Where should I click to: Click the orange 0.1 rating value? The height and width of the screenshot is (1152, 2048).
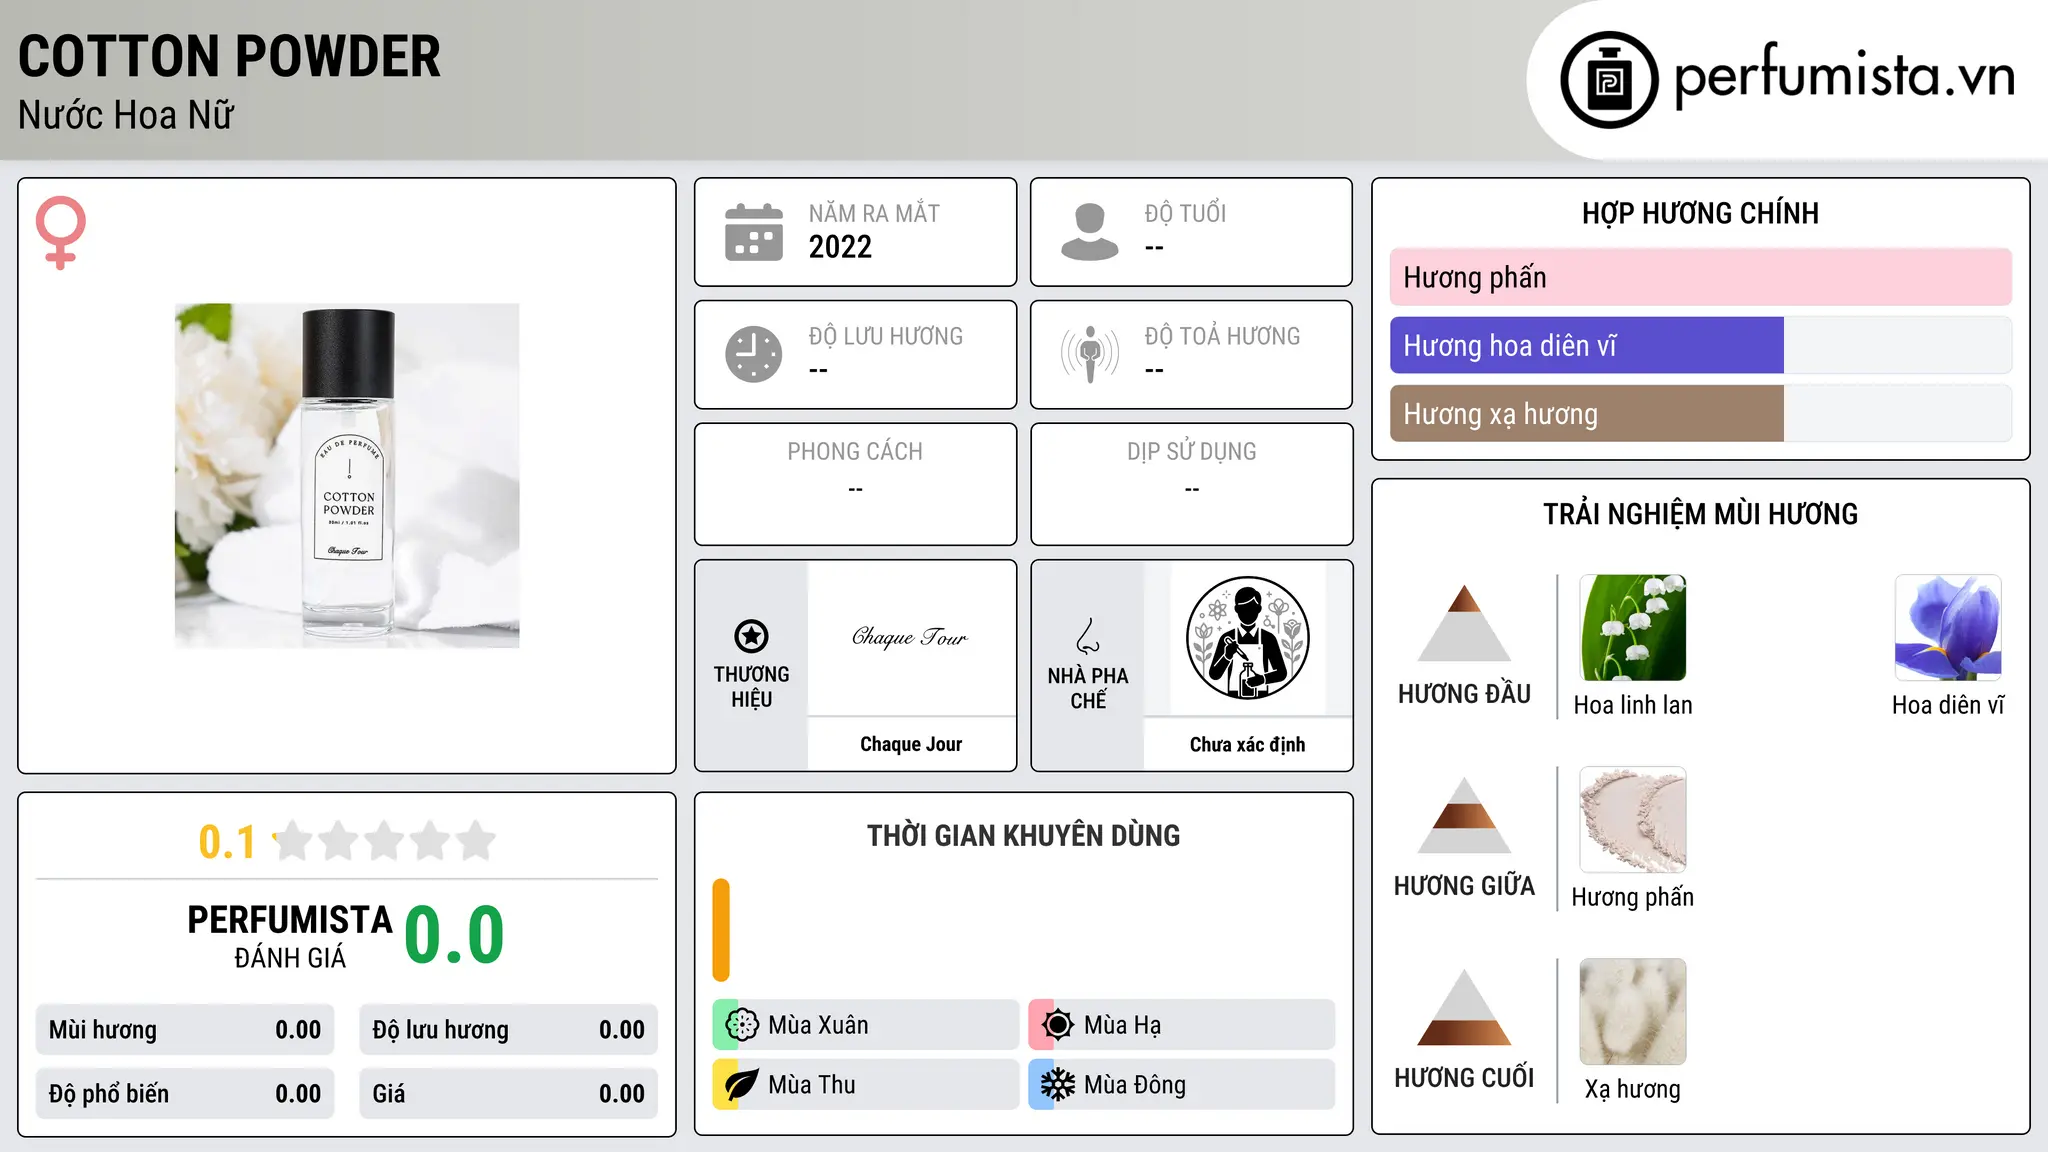point(227,842)
